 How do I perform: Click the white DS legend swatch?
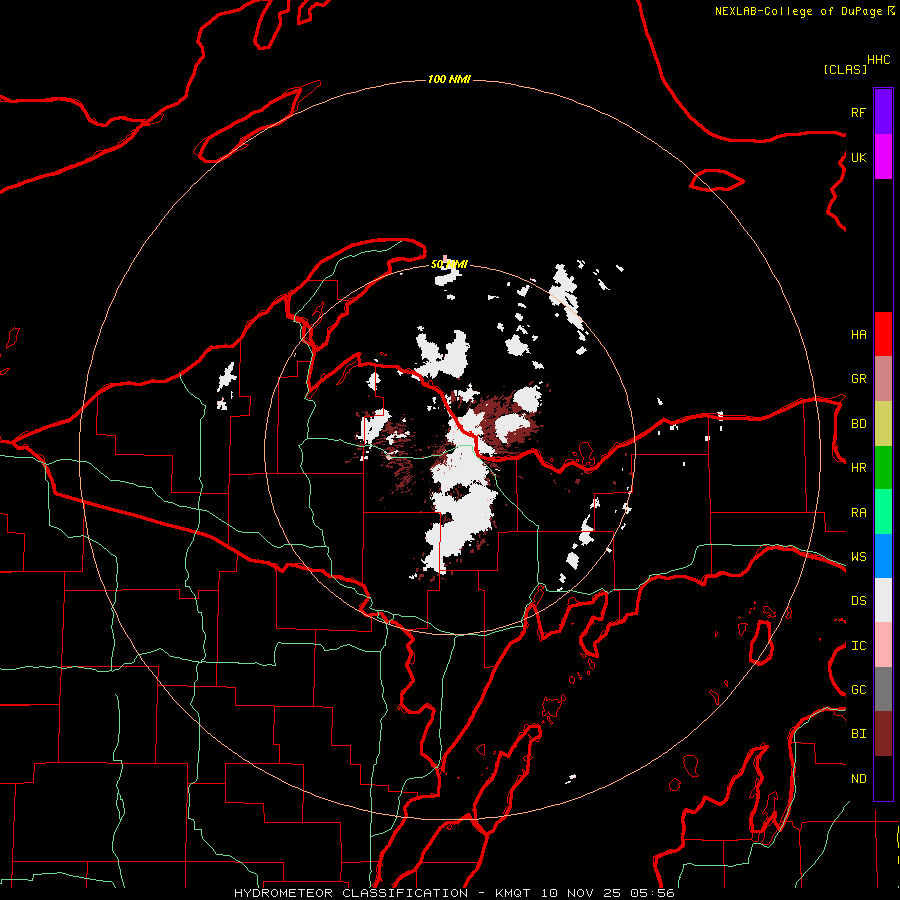[x=883, y=600]
